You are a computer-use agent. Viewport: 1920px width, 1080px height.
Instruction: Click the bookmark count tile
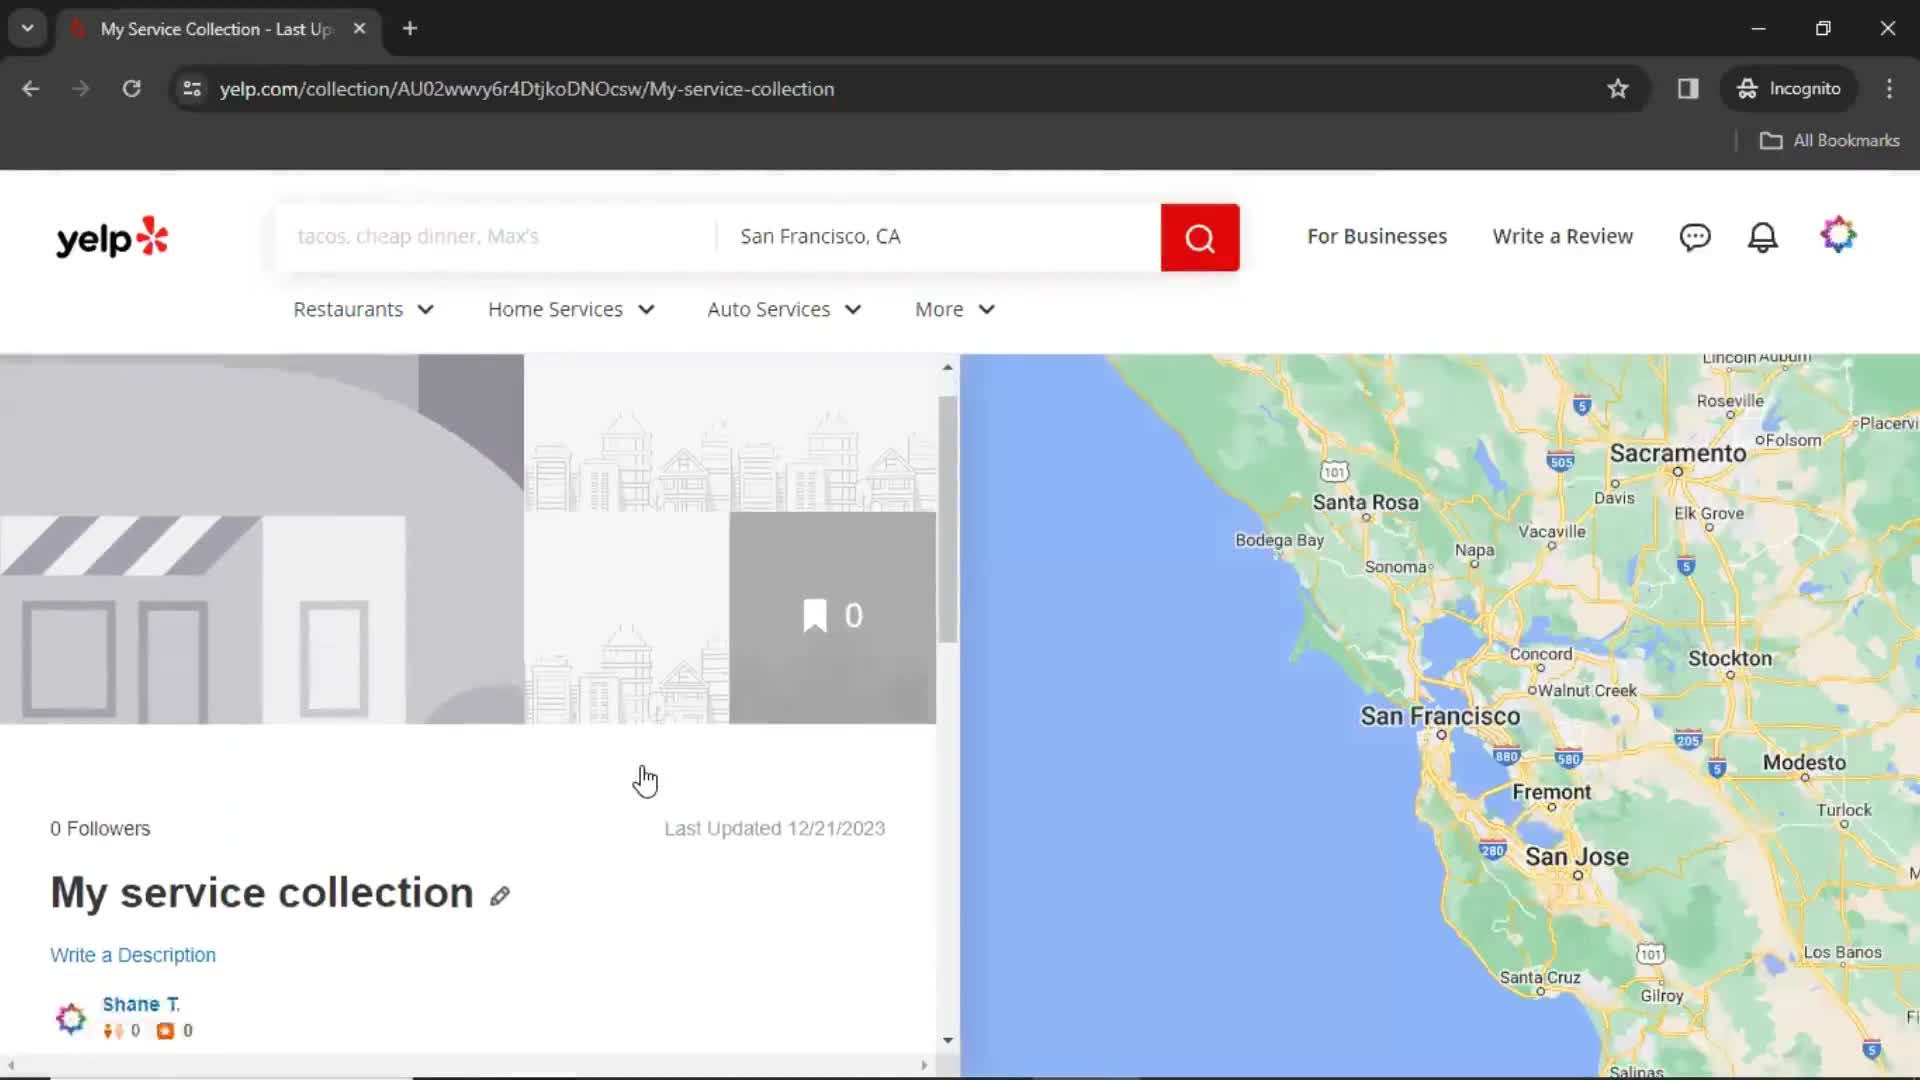click(832, 616)
